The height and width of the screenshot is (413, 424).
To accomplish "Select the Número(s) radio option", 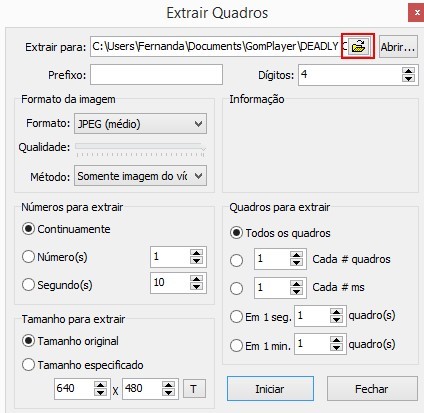I will pyautogui.click(x=28, y=257).
